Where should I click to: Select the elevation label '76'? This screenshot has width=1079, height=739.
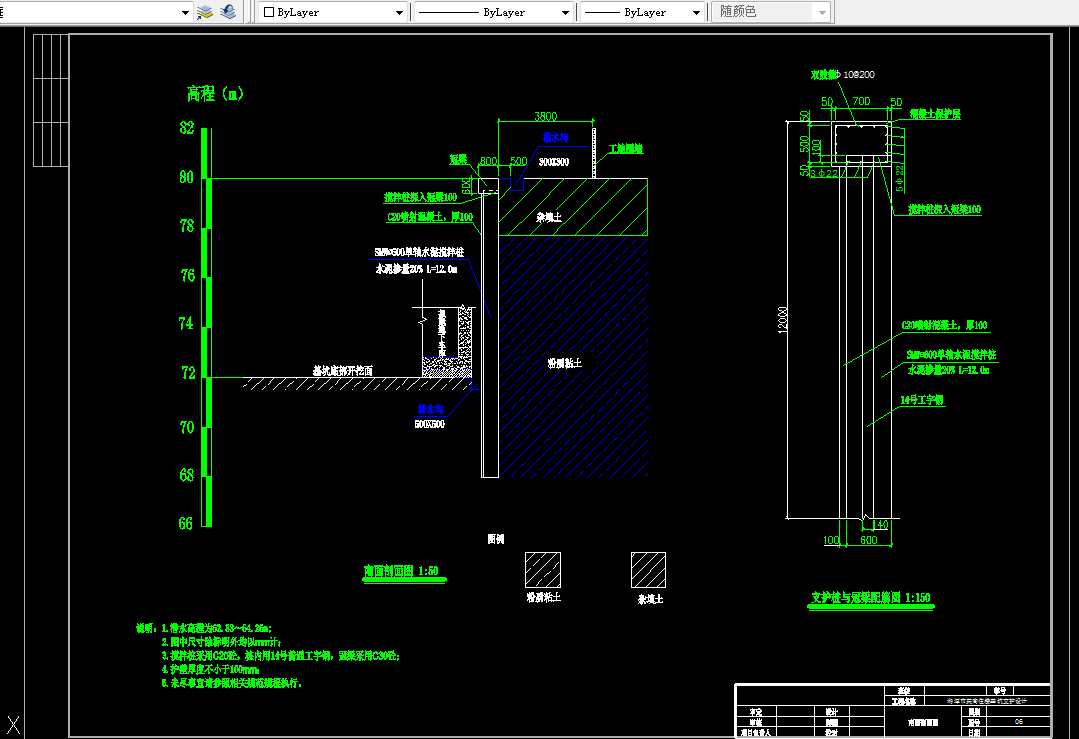tap(187, 276)
